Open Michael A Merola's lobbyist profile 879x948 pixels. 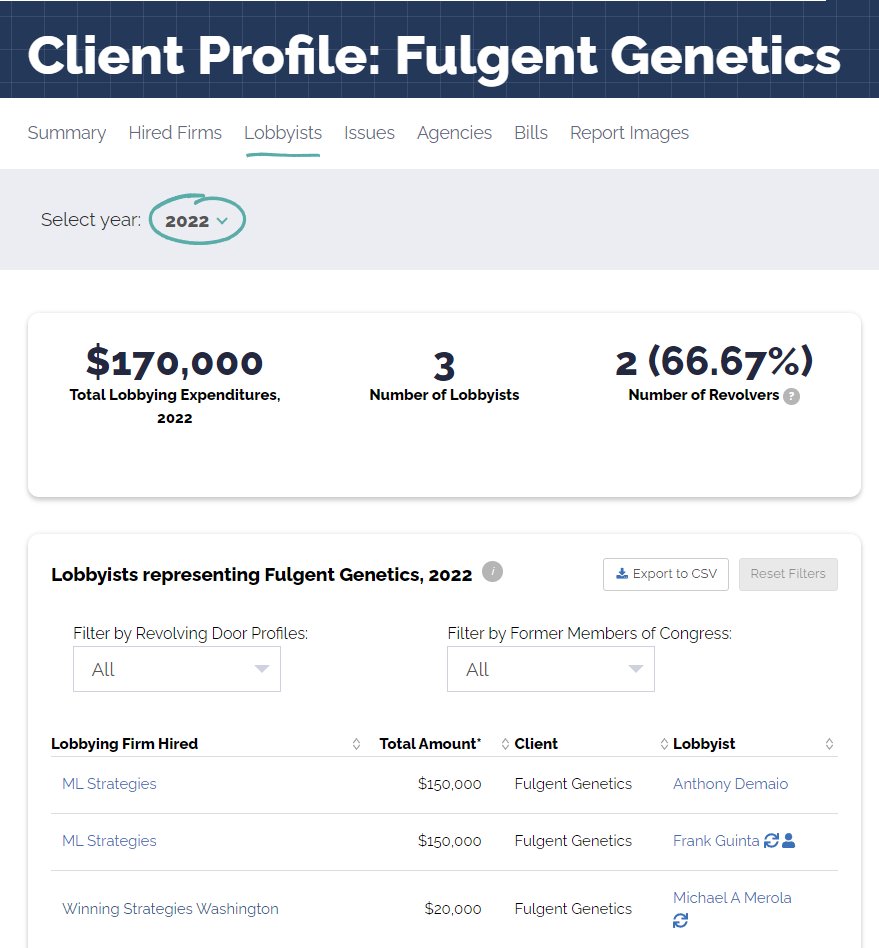[x=732, y=897]
